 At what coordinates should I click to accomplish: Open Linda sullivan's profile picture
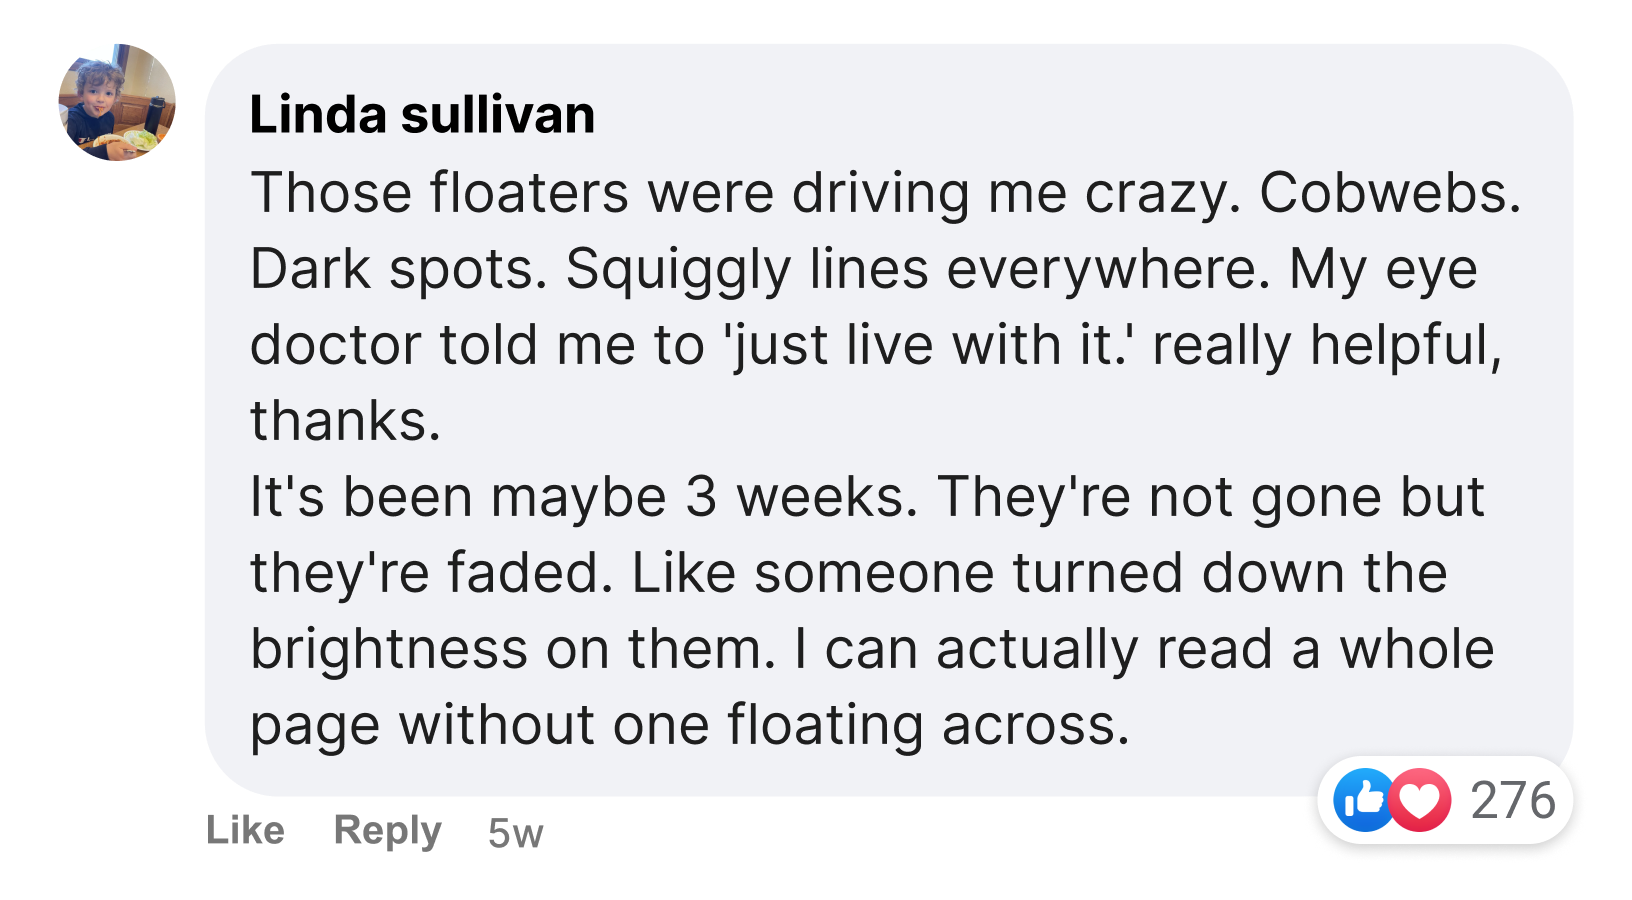[117, 102]
